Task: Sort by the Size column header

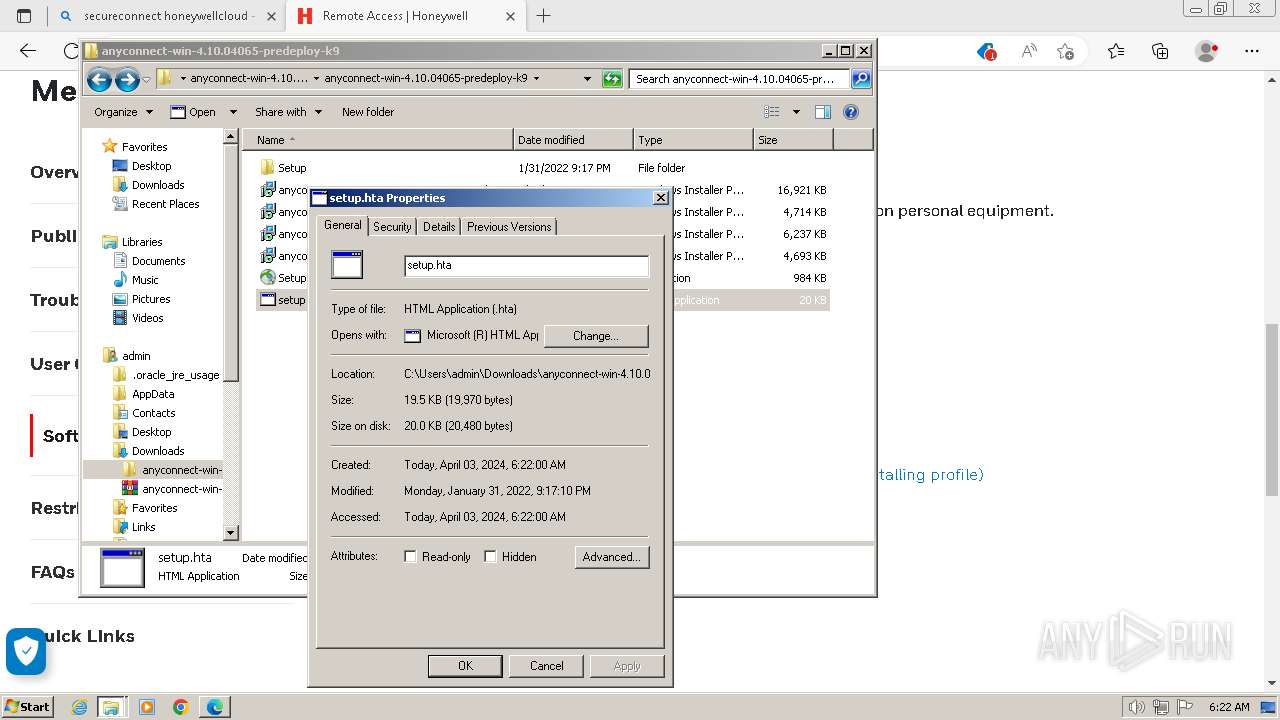Action: (793, 140)
